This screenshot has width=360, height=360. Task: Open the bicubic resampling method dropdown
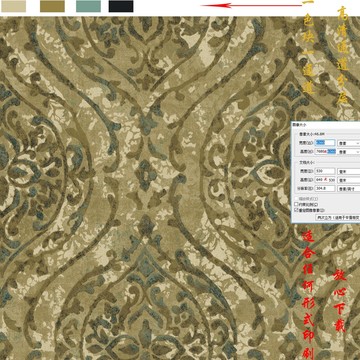point(338,217)
